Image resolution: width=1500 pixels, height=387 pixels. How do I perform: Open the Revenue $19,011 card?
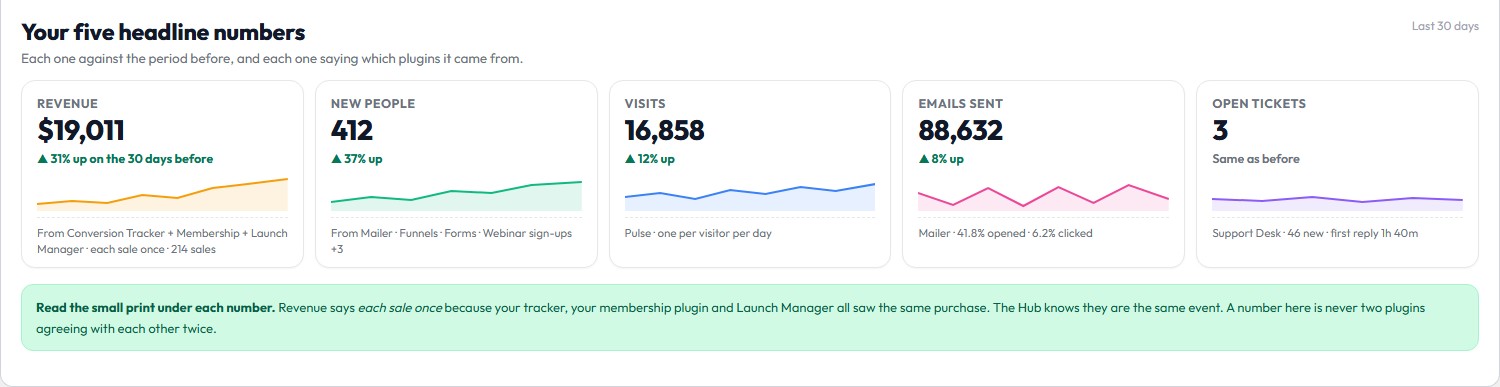[x=162, y=174]
